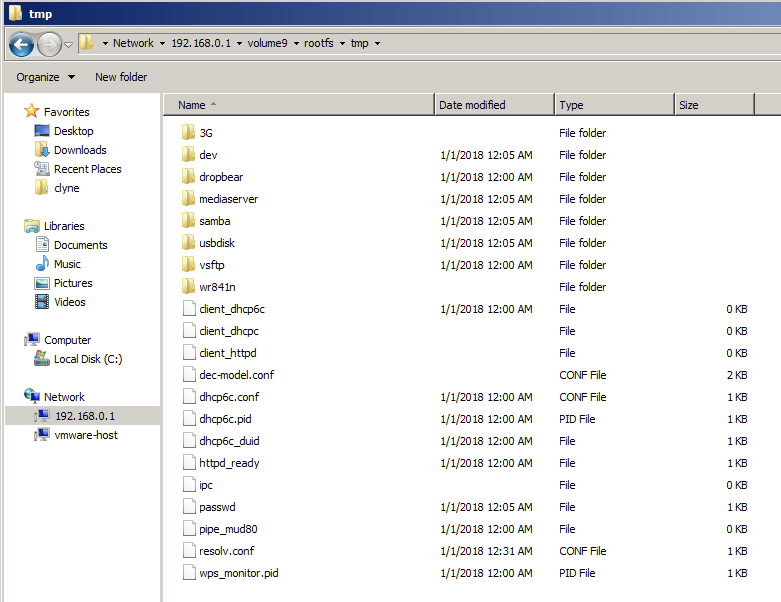This screenshot has width=781, height=602.
Task: Click the Network breadcrumb segment
Action: (133, 43)
